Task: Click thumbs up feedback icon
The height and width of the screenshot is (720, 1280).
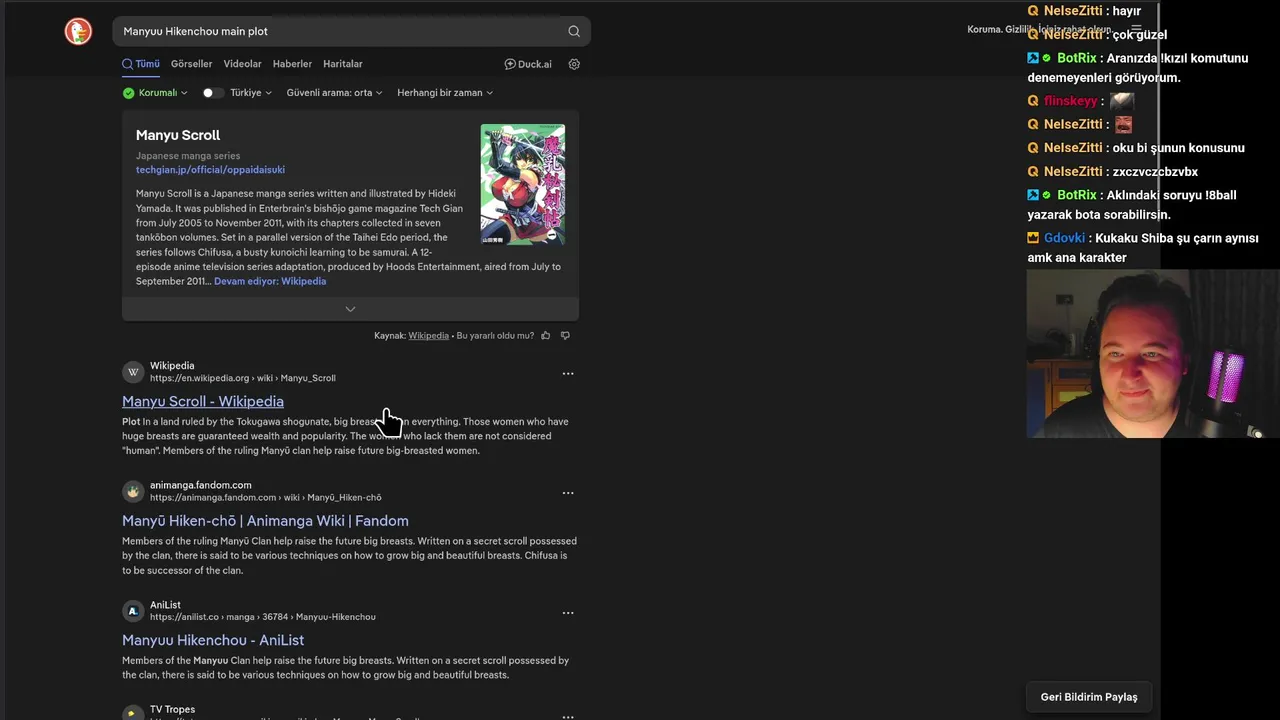Action: coord(545,335)
